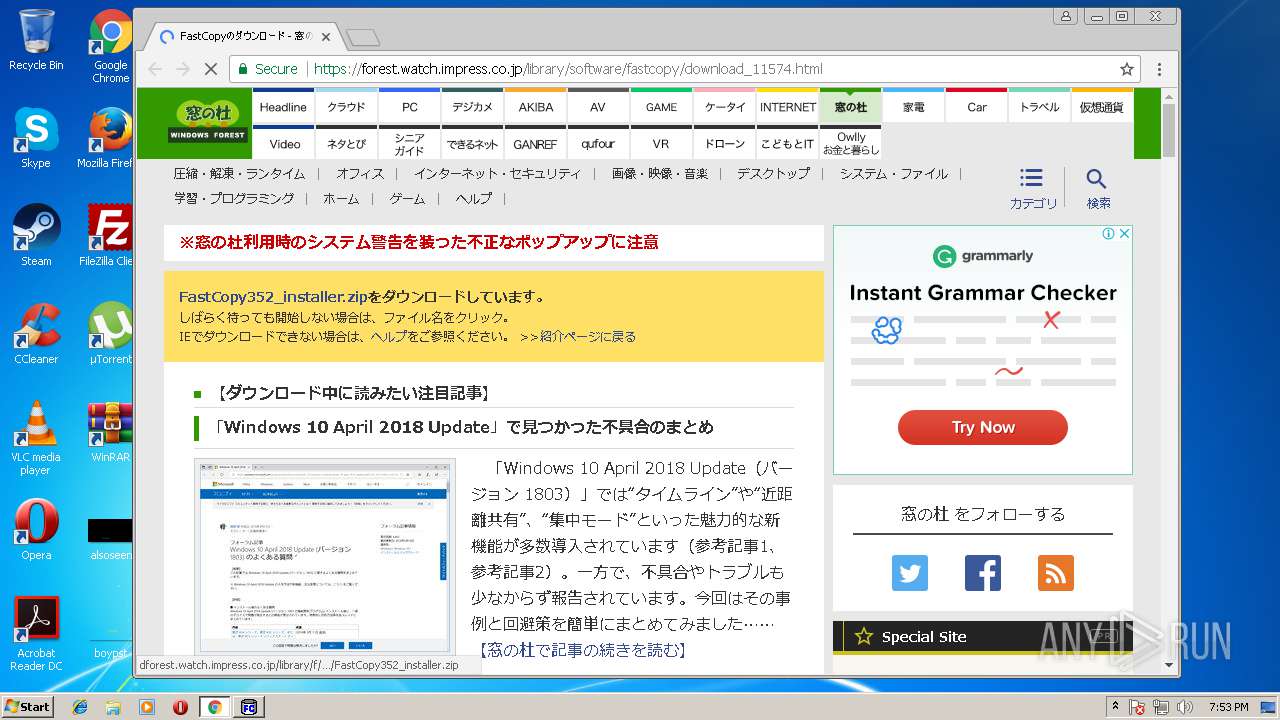Open 画像・映像・音楽 category

point(660,173)
